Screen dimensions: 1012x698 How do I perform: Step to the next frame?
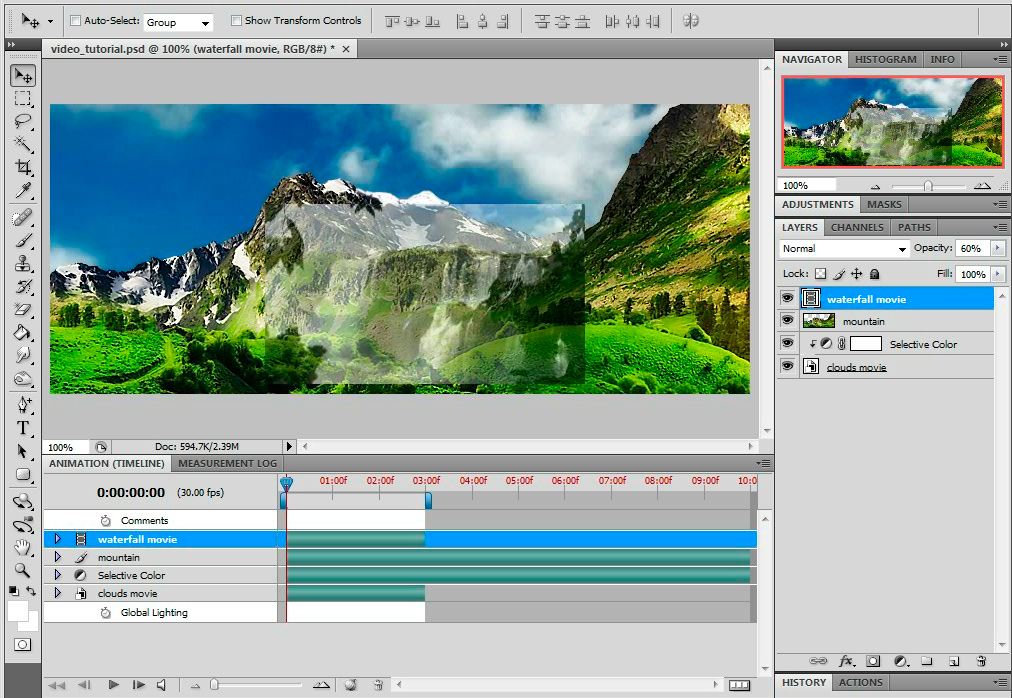click(x=138, y=684)
